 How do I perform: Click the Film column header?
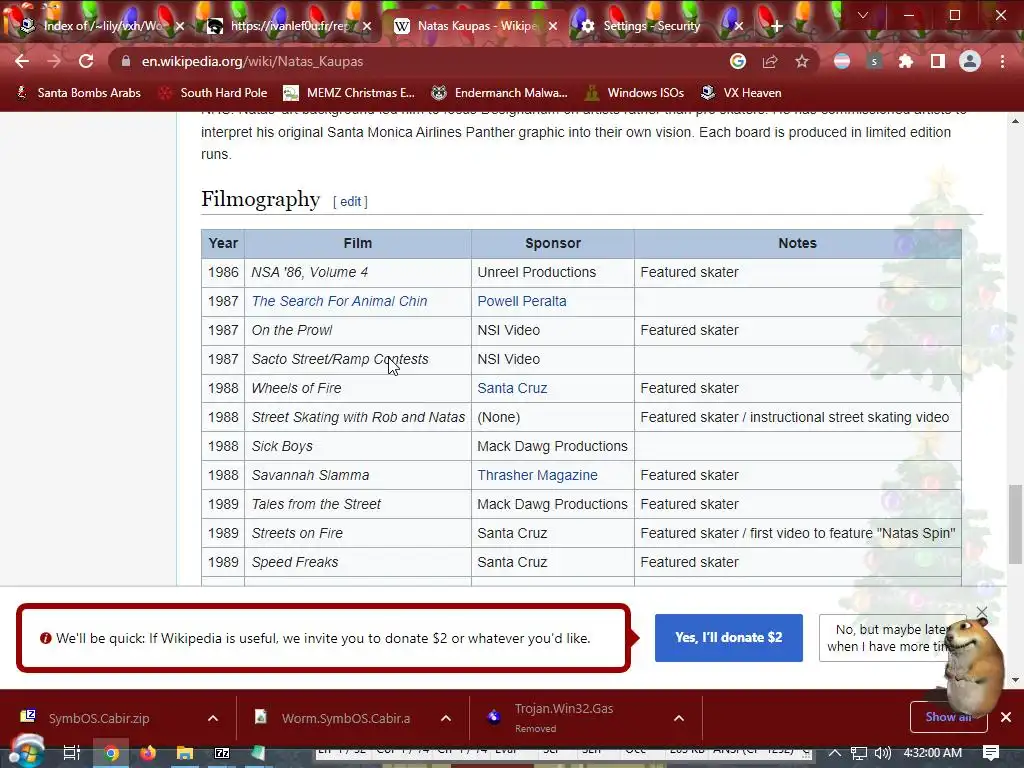pos(358,243)
